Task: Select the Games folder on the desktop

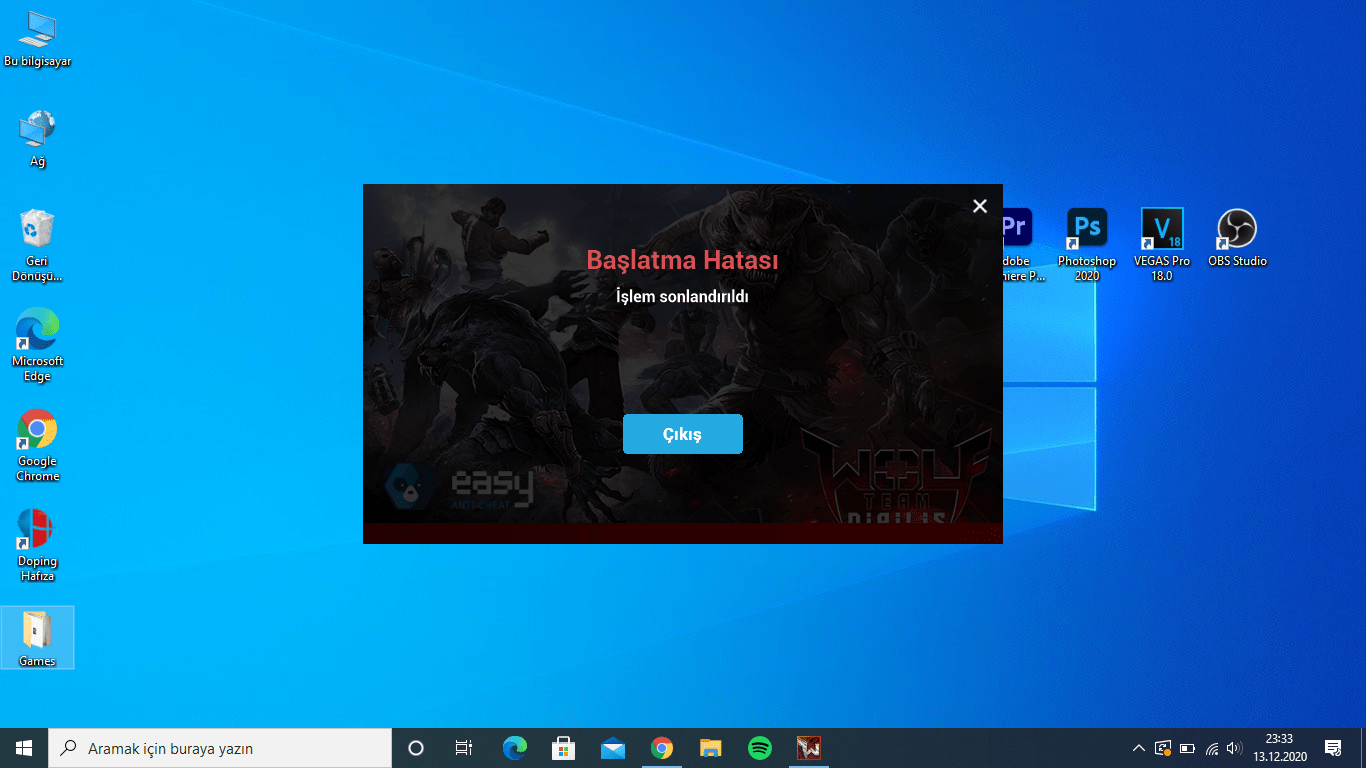Action: pyautogui.click(x=37, y=638)
